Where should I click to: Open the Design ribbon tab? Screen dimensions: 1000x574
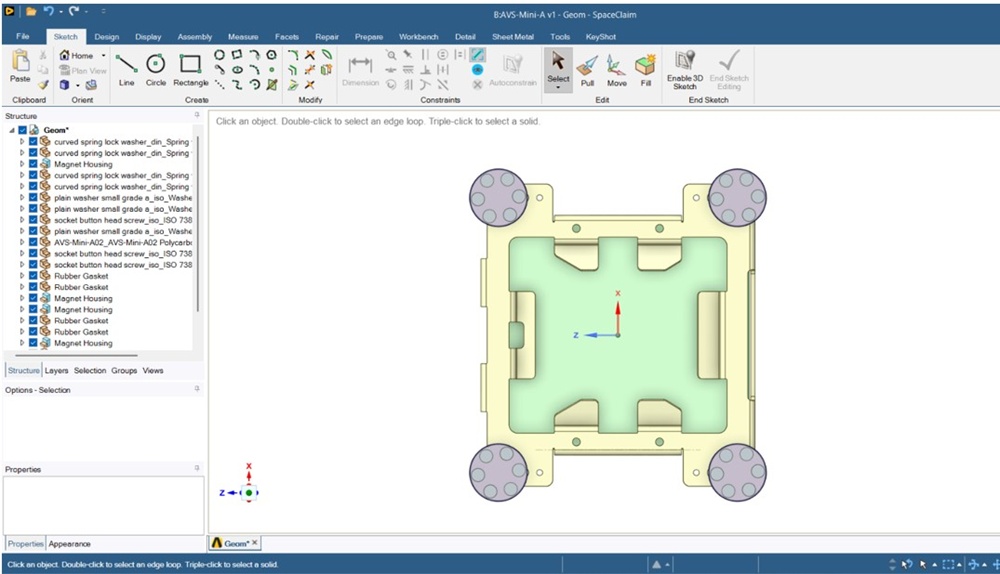tap(107, 37)
